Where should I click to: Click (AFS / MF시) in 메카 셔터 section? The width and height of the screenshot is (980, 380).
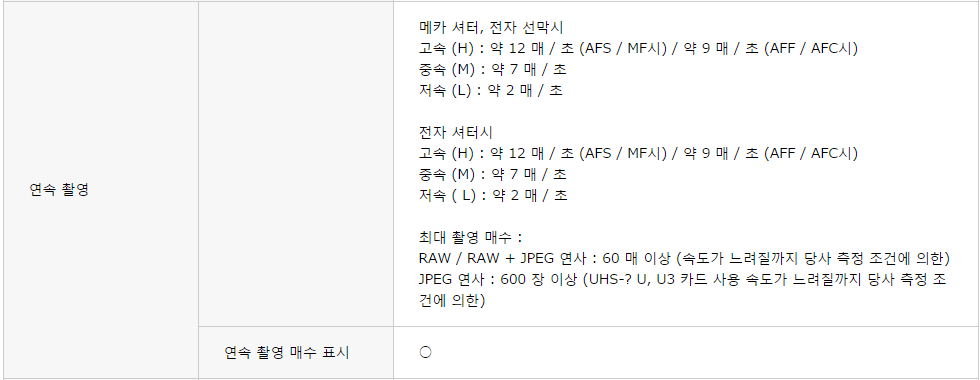point(625,48)
